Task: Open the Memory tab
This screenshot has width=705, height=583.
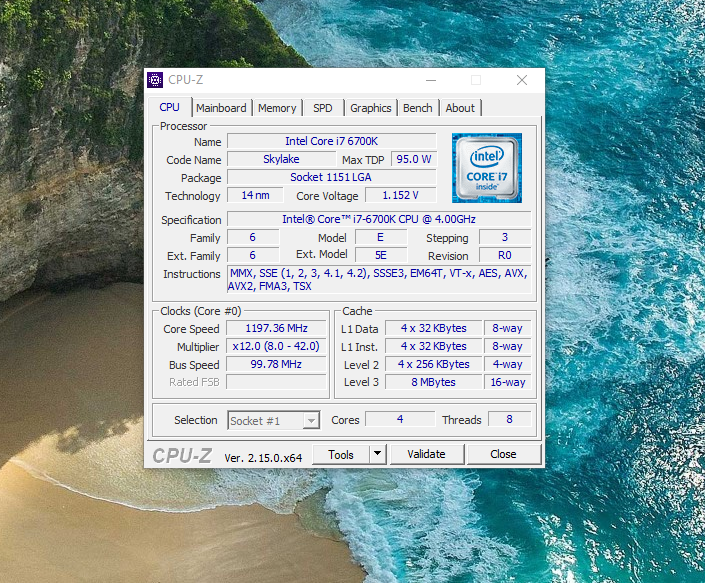Action: point(277,108)
